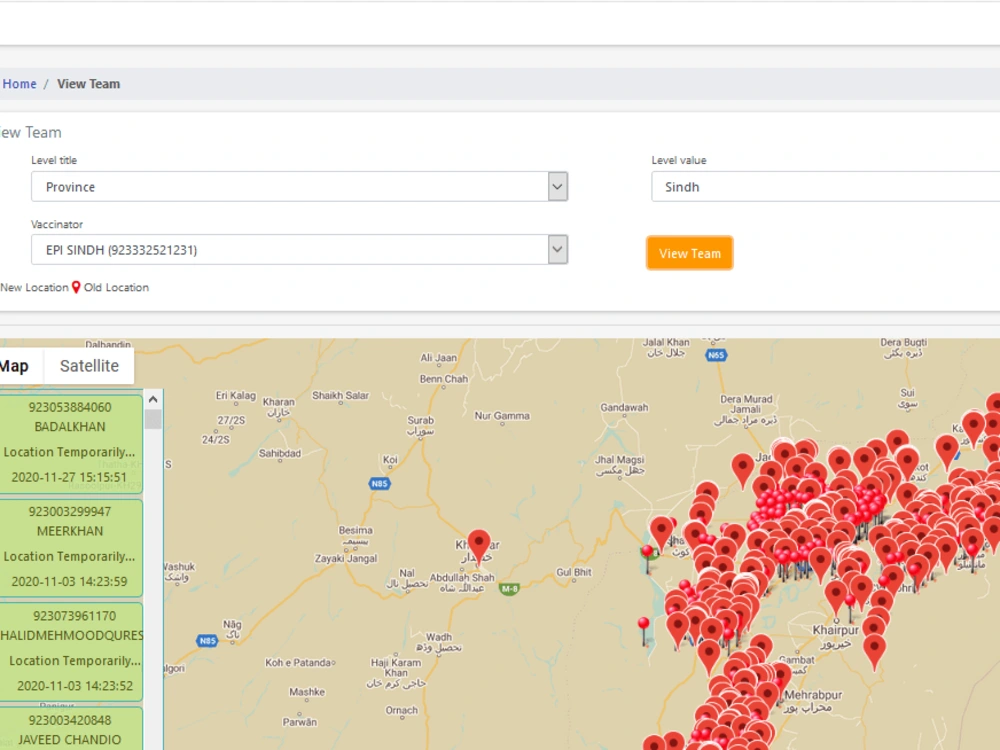Click the Gandawah map label
The height and width of the screenshot is (750, 1000).
click(624, 408)
